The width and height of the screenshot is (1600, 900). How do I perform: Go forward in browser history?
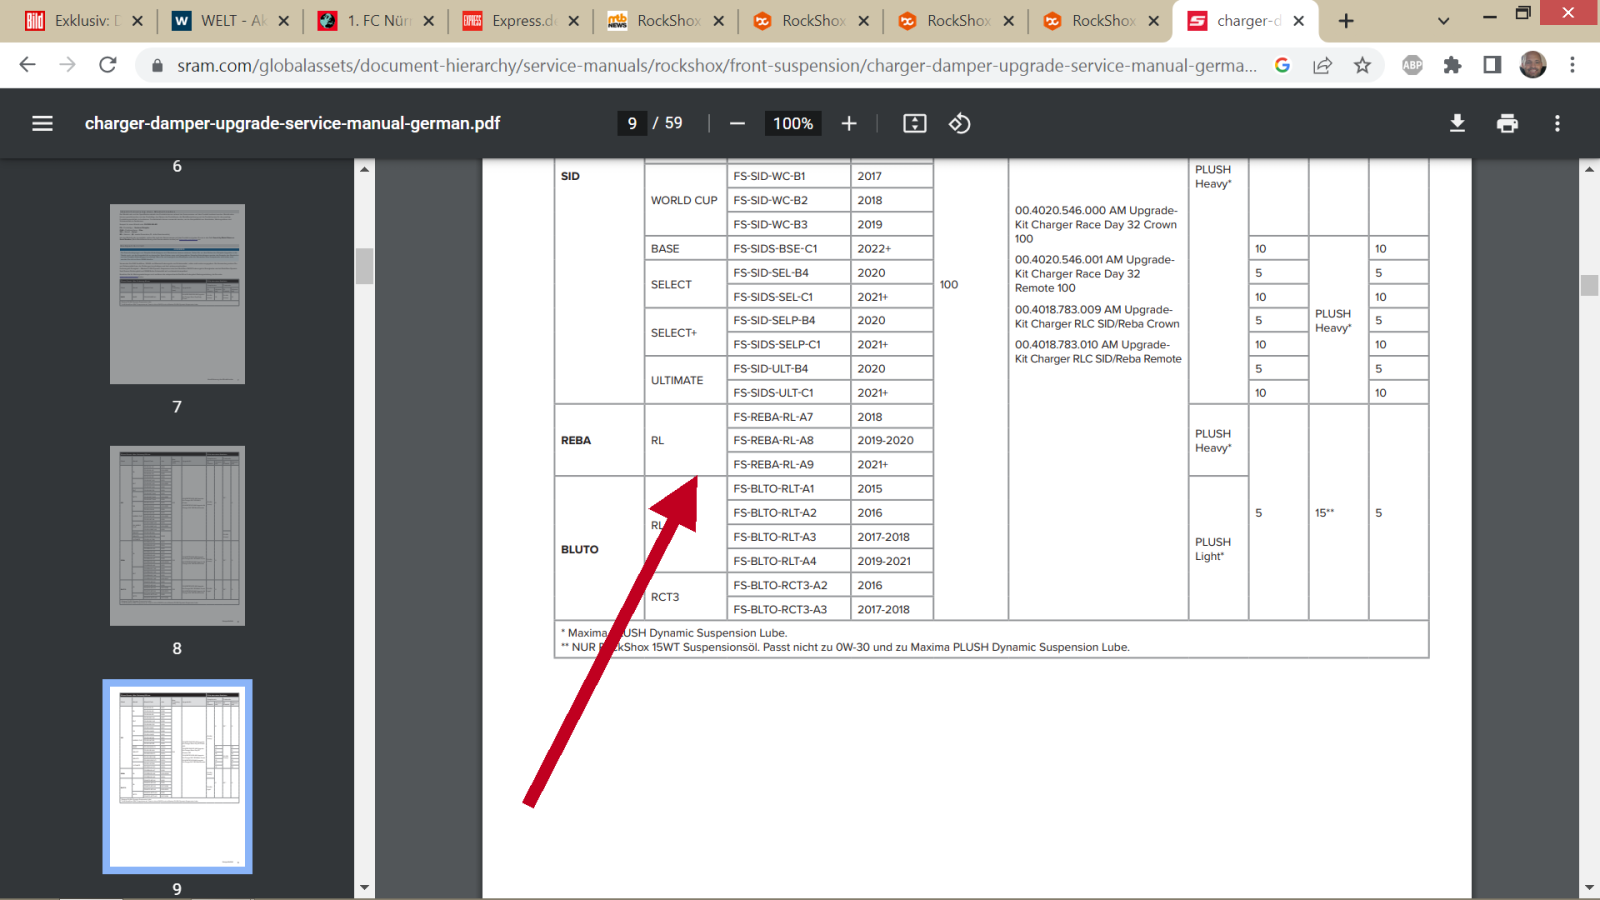[67, 65]
